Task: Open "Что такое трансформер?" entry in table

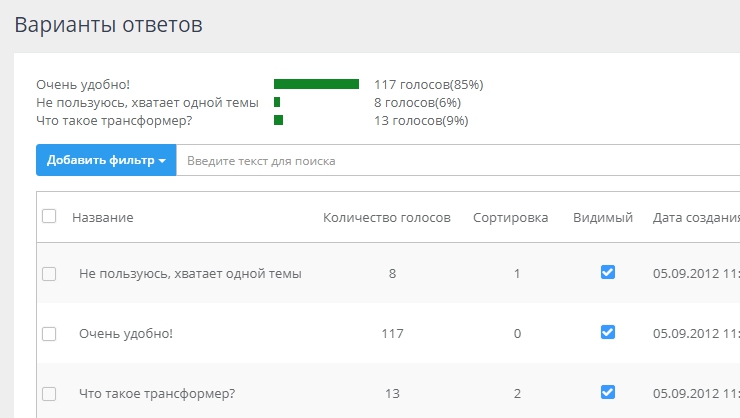Action: [157, 393]
